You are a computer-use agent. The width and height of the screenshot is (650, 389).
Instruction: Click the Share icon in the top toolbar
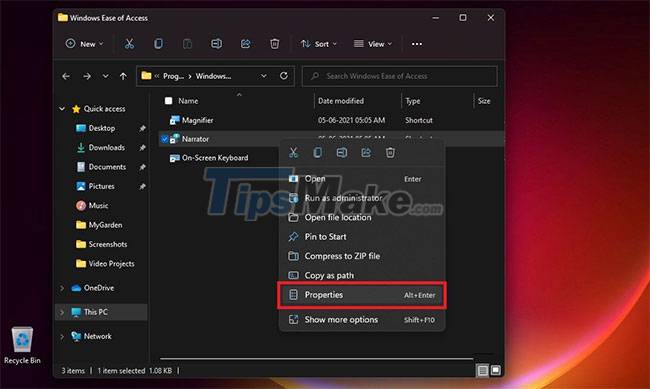coord(245,44)
